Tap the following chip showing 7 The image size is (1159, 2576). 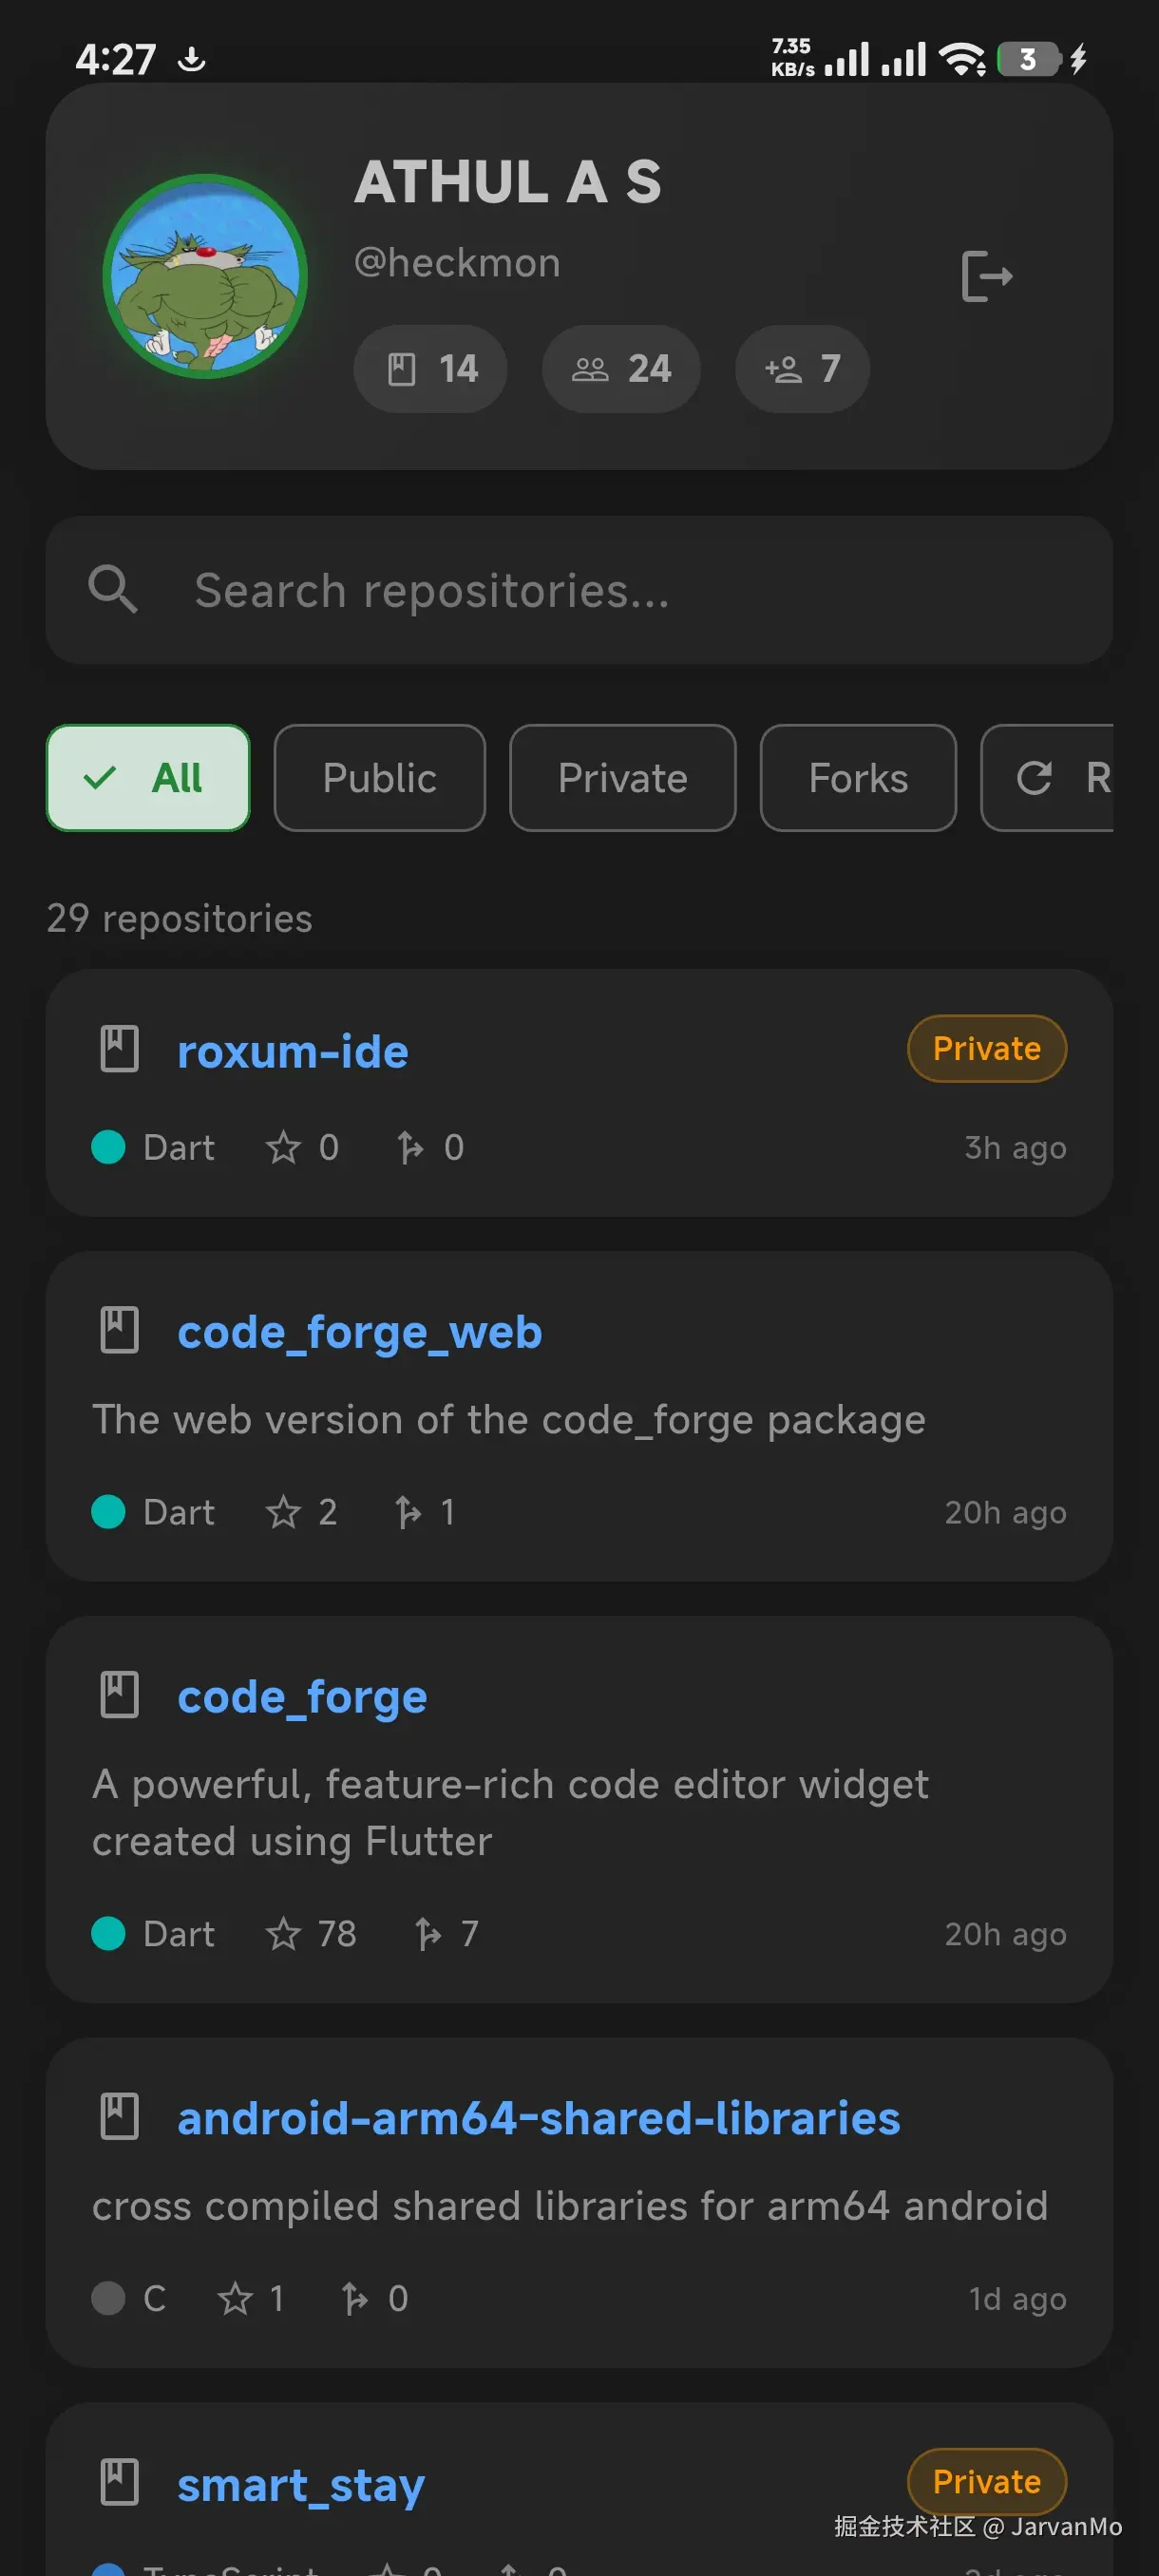click(801, 369)
